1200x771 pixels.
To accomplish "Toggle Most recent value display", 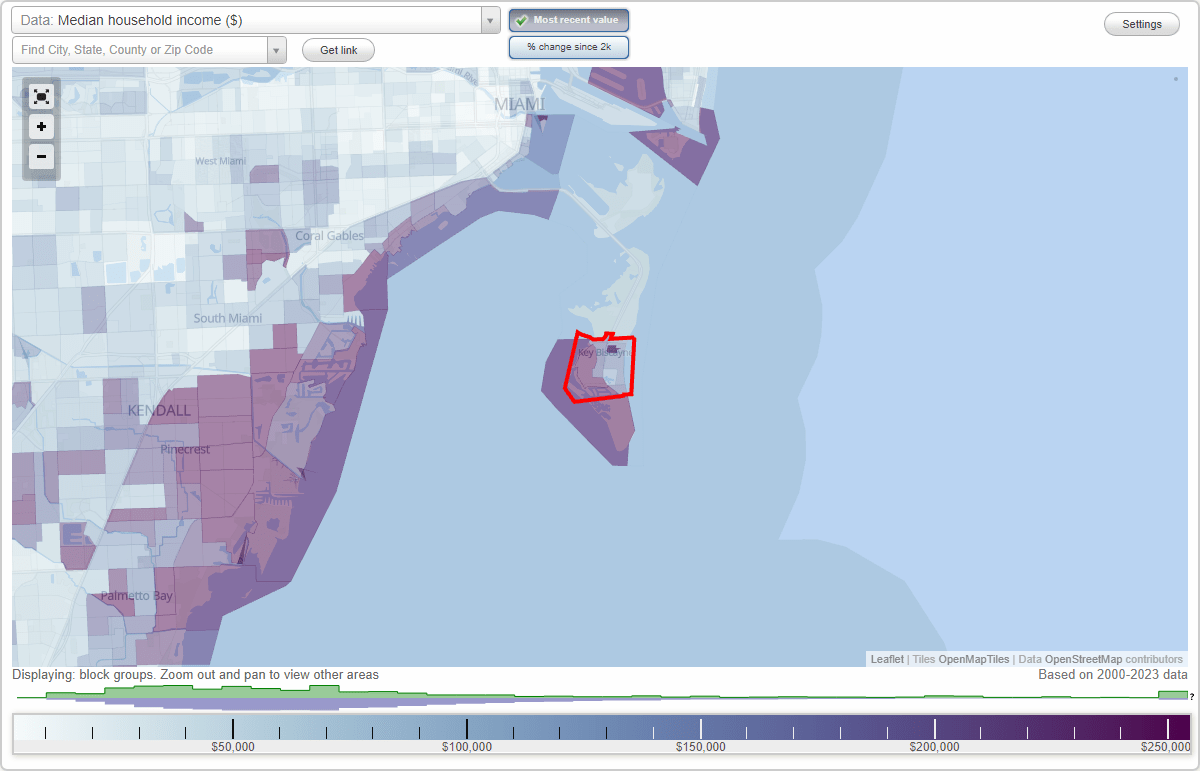I will (568, 20).
